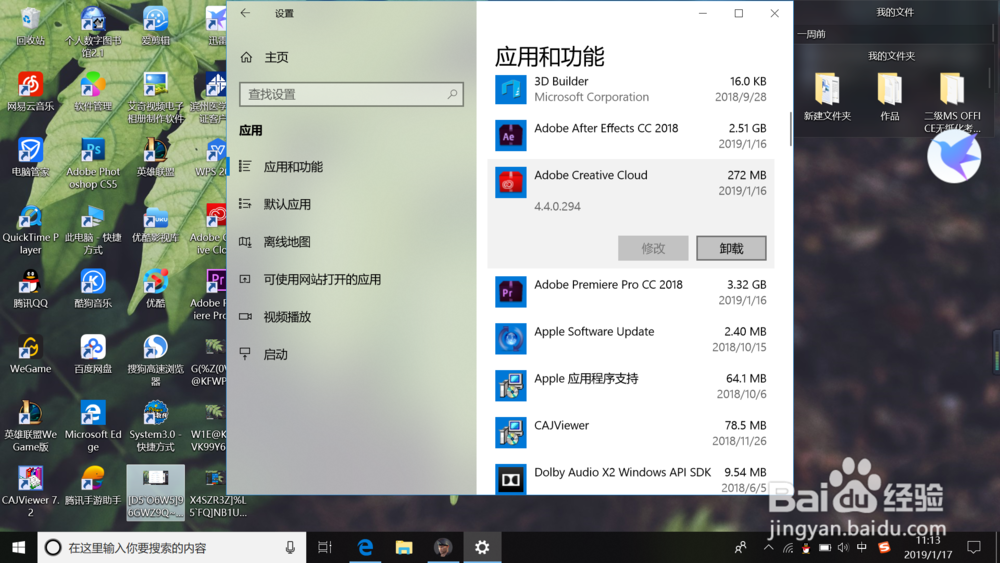Select the 作品 folder

pos(890,96)
